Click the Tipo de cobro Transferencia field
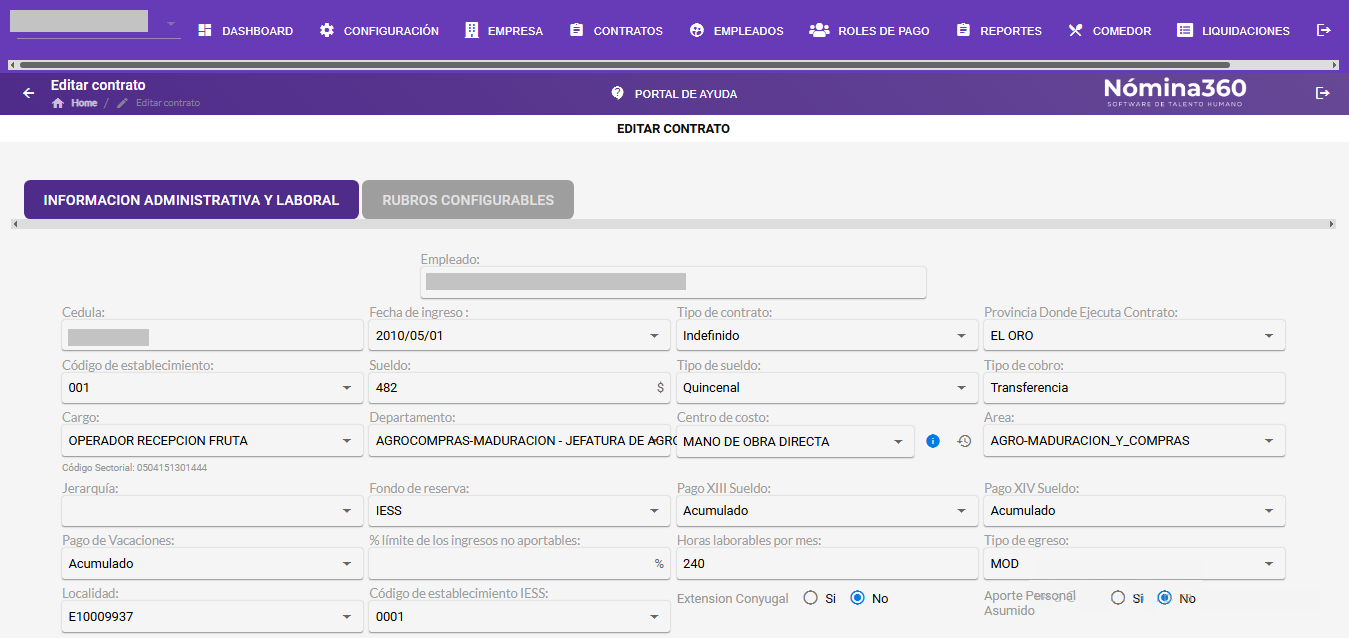 (x=1134, y=388)
